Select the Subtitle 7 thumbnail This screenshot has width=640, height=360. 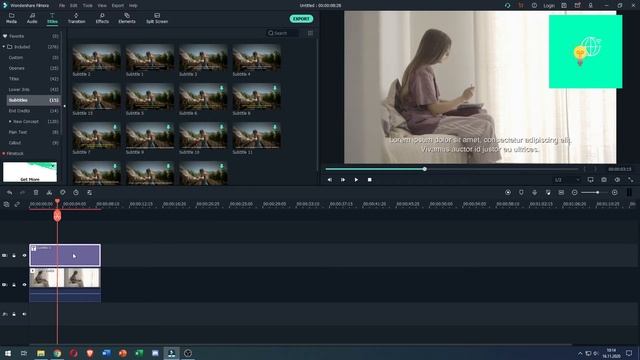pyautogui.click(x=96, y=136)
